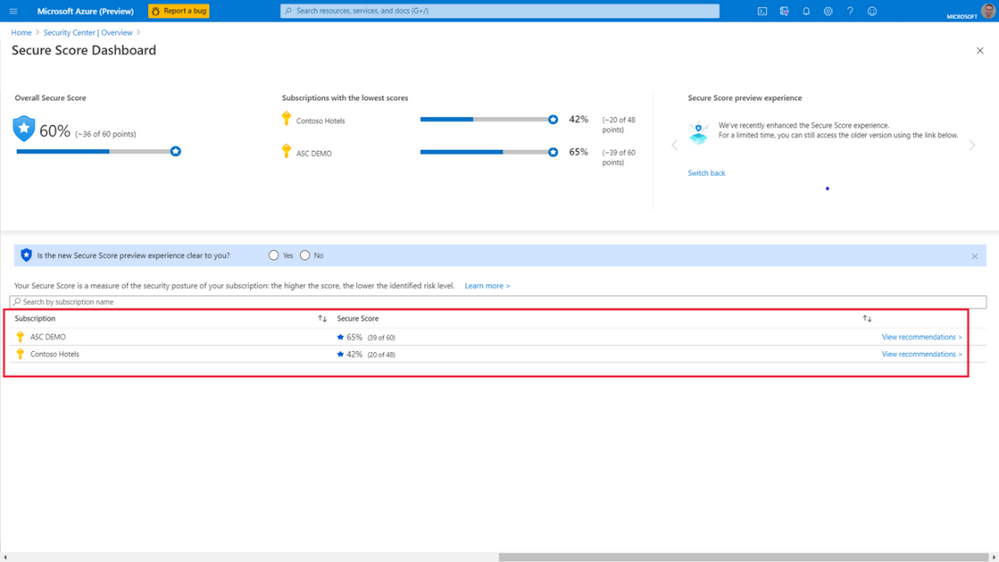Select No for the preview experience survey
The height and width of the screenshot is (562, 999).
click(x=305, y=255)
